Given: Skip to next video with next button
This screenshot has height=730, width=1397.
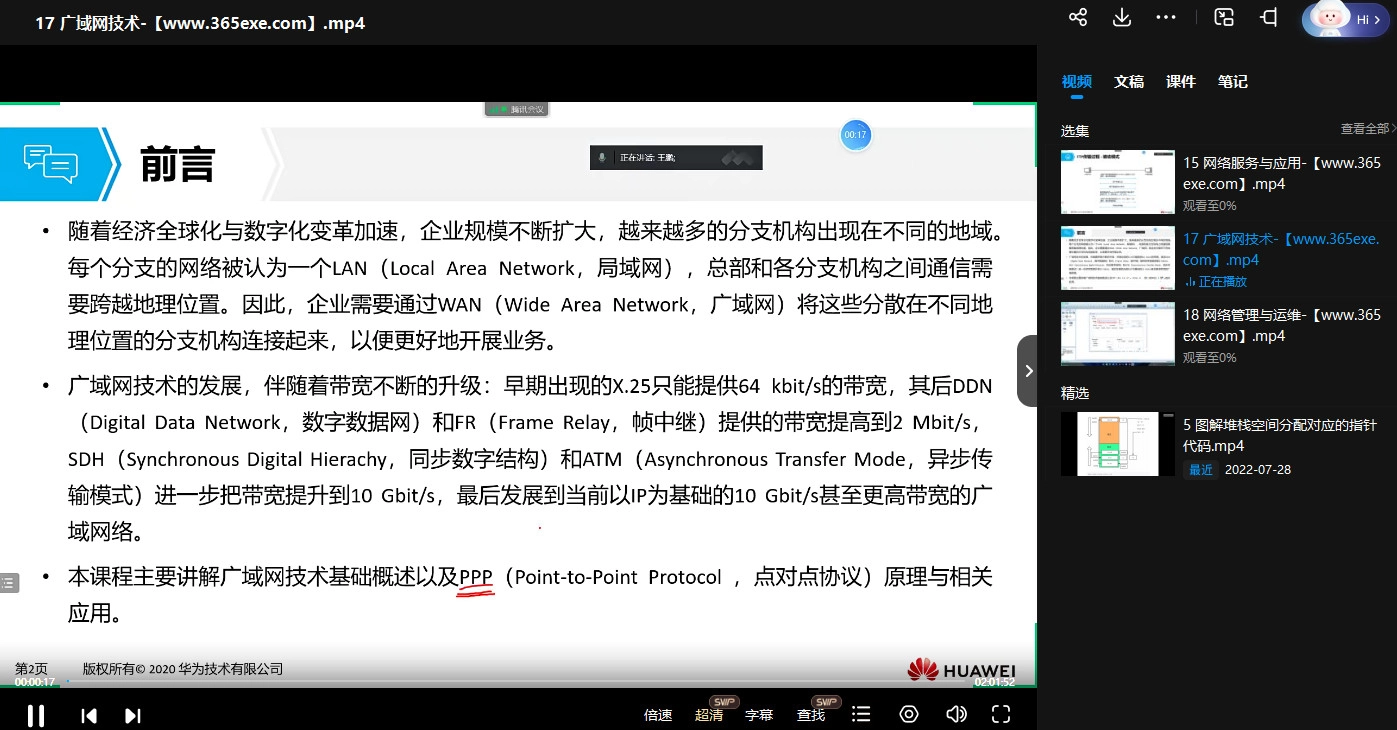Looking at the screenshot, I should tap(133, 715).
